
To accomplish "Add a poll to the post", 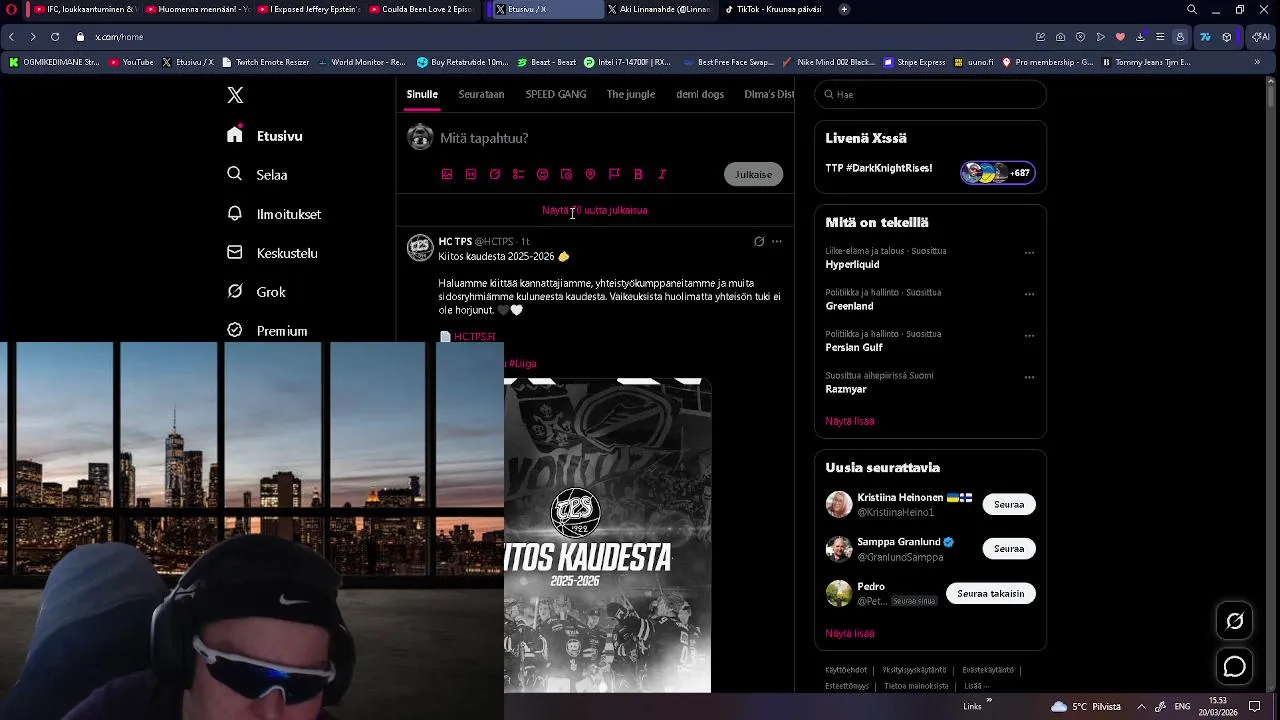I will [x=518, y=174].
